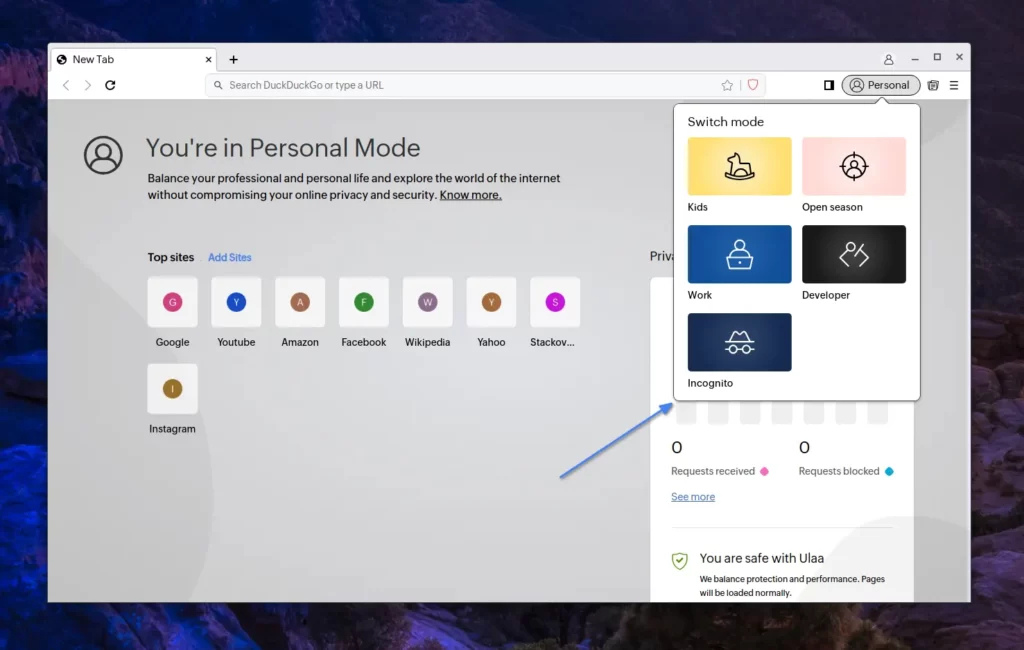
Task: Open a new tab with plus button
Action: tap(233, 59)
